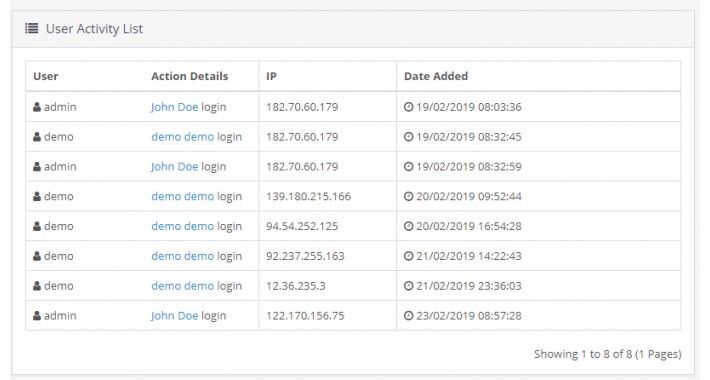Viewport: 710px width, 380px height.
Task: Open demo demo link in 08:32:45 row
Action: (x=182, y=137)
